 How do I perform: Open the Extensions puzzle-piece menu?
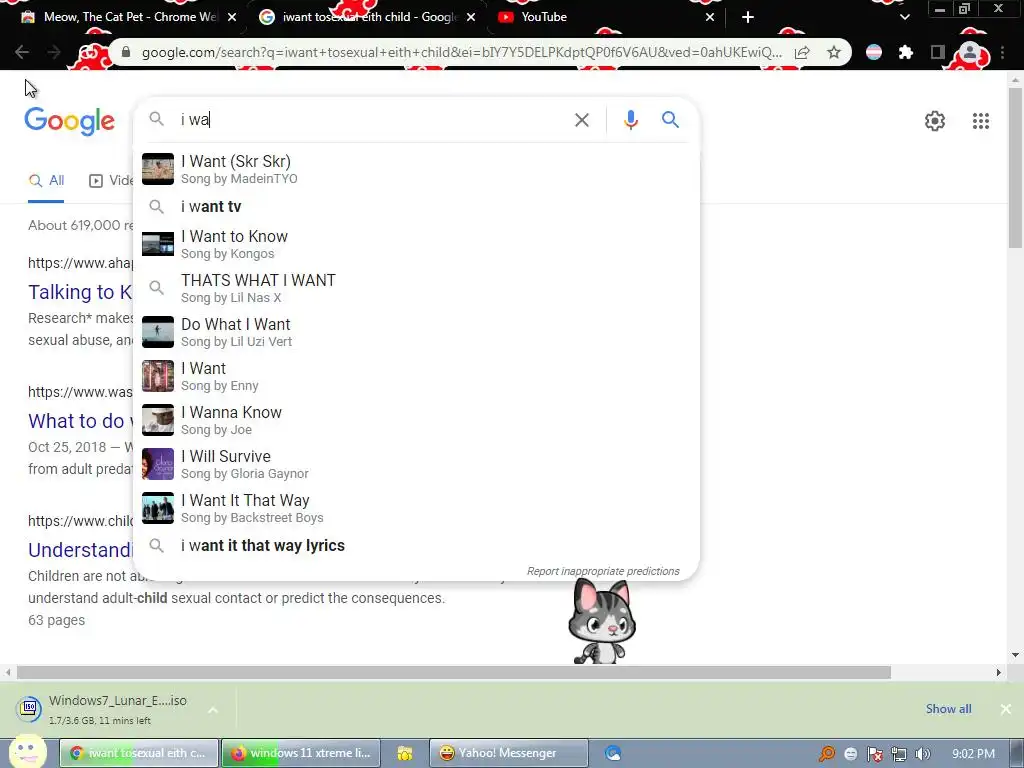click(906, 52)
